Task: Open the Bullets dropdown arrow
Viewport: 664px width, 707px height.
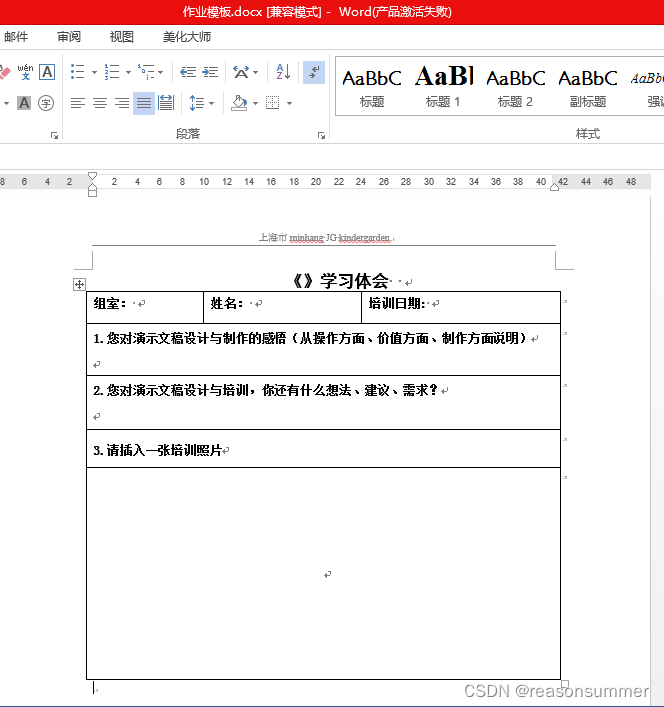Action: coord(94,72)
